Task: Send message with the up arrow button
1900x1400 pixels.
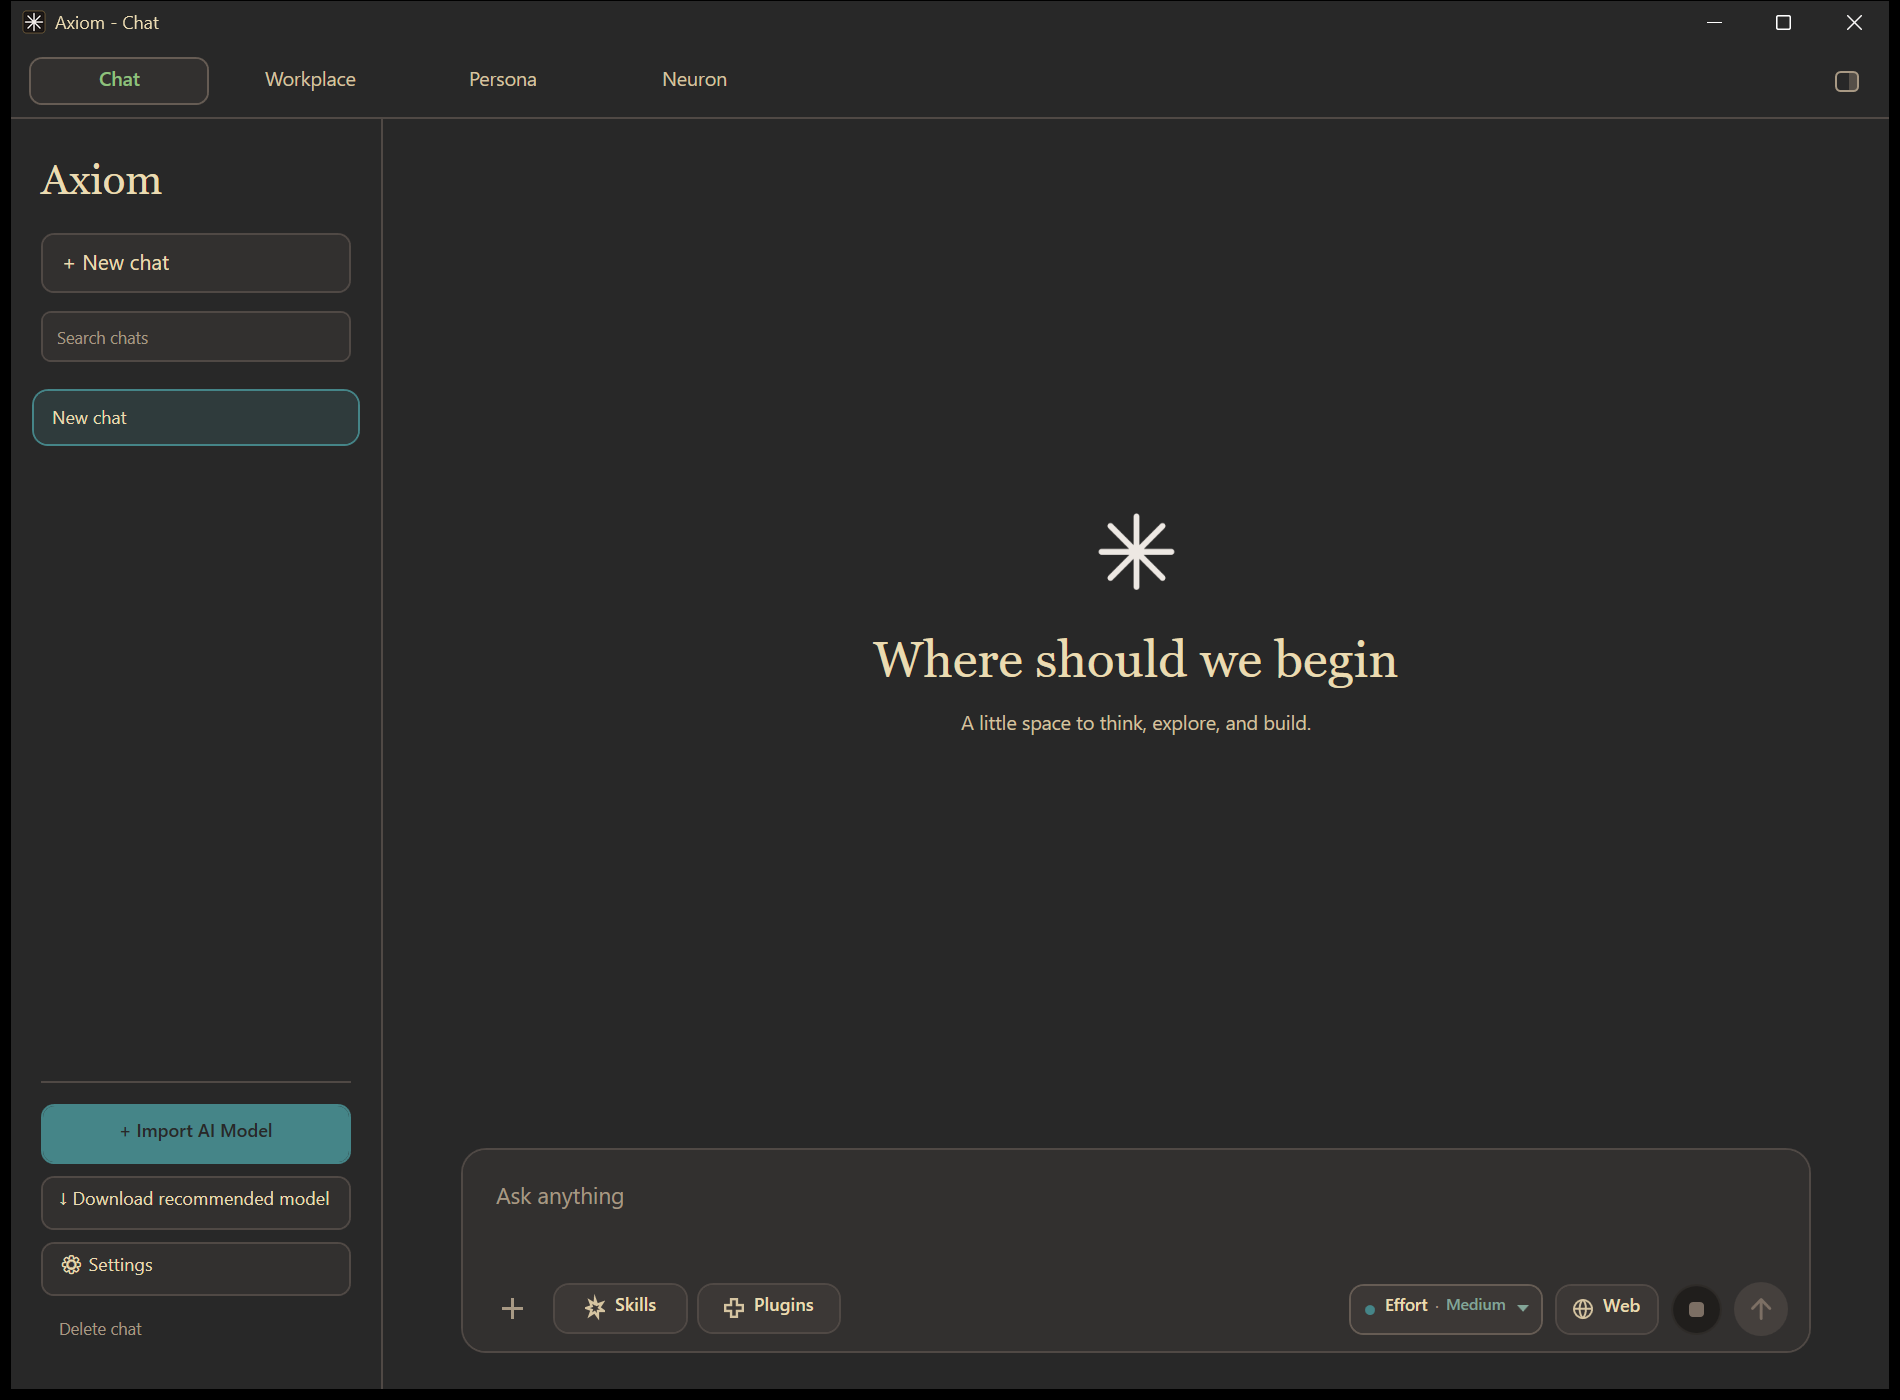Action: pyautogui.click(x=1761, y=1309)
